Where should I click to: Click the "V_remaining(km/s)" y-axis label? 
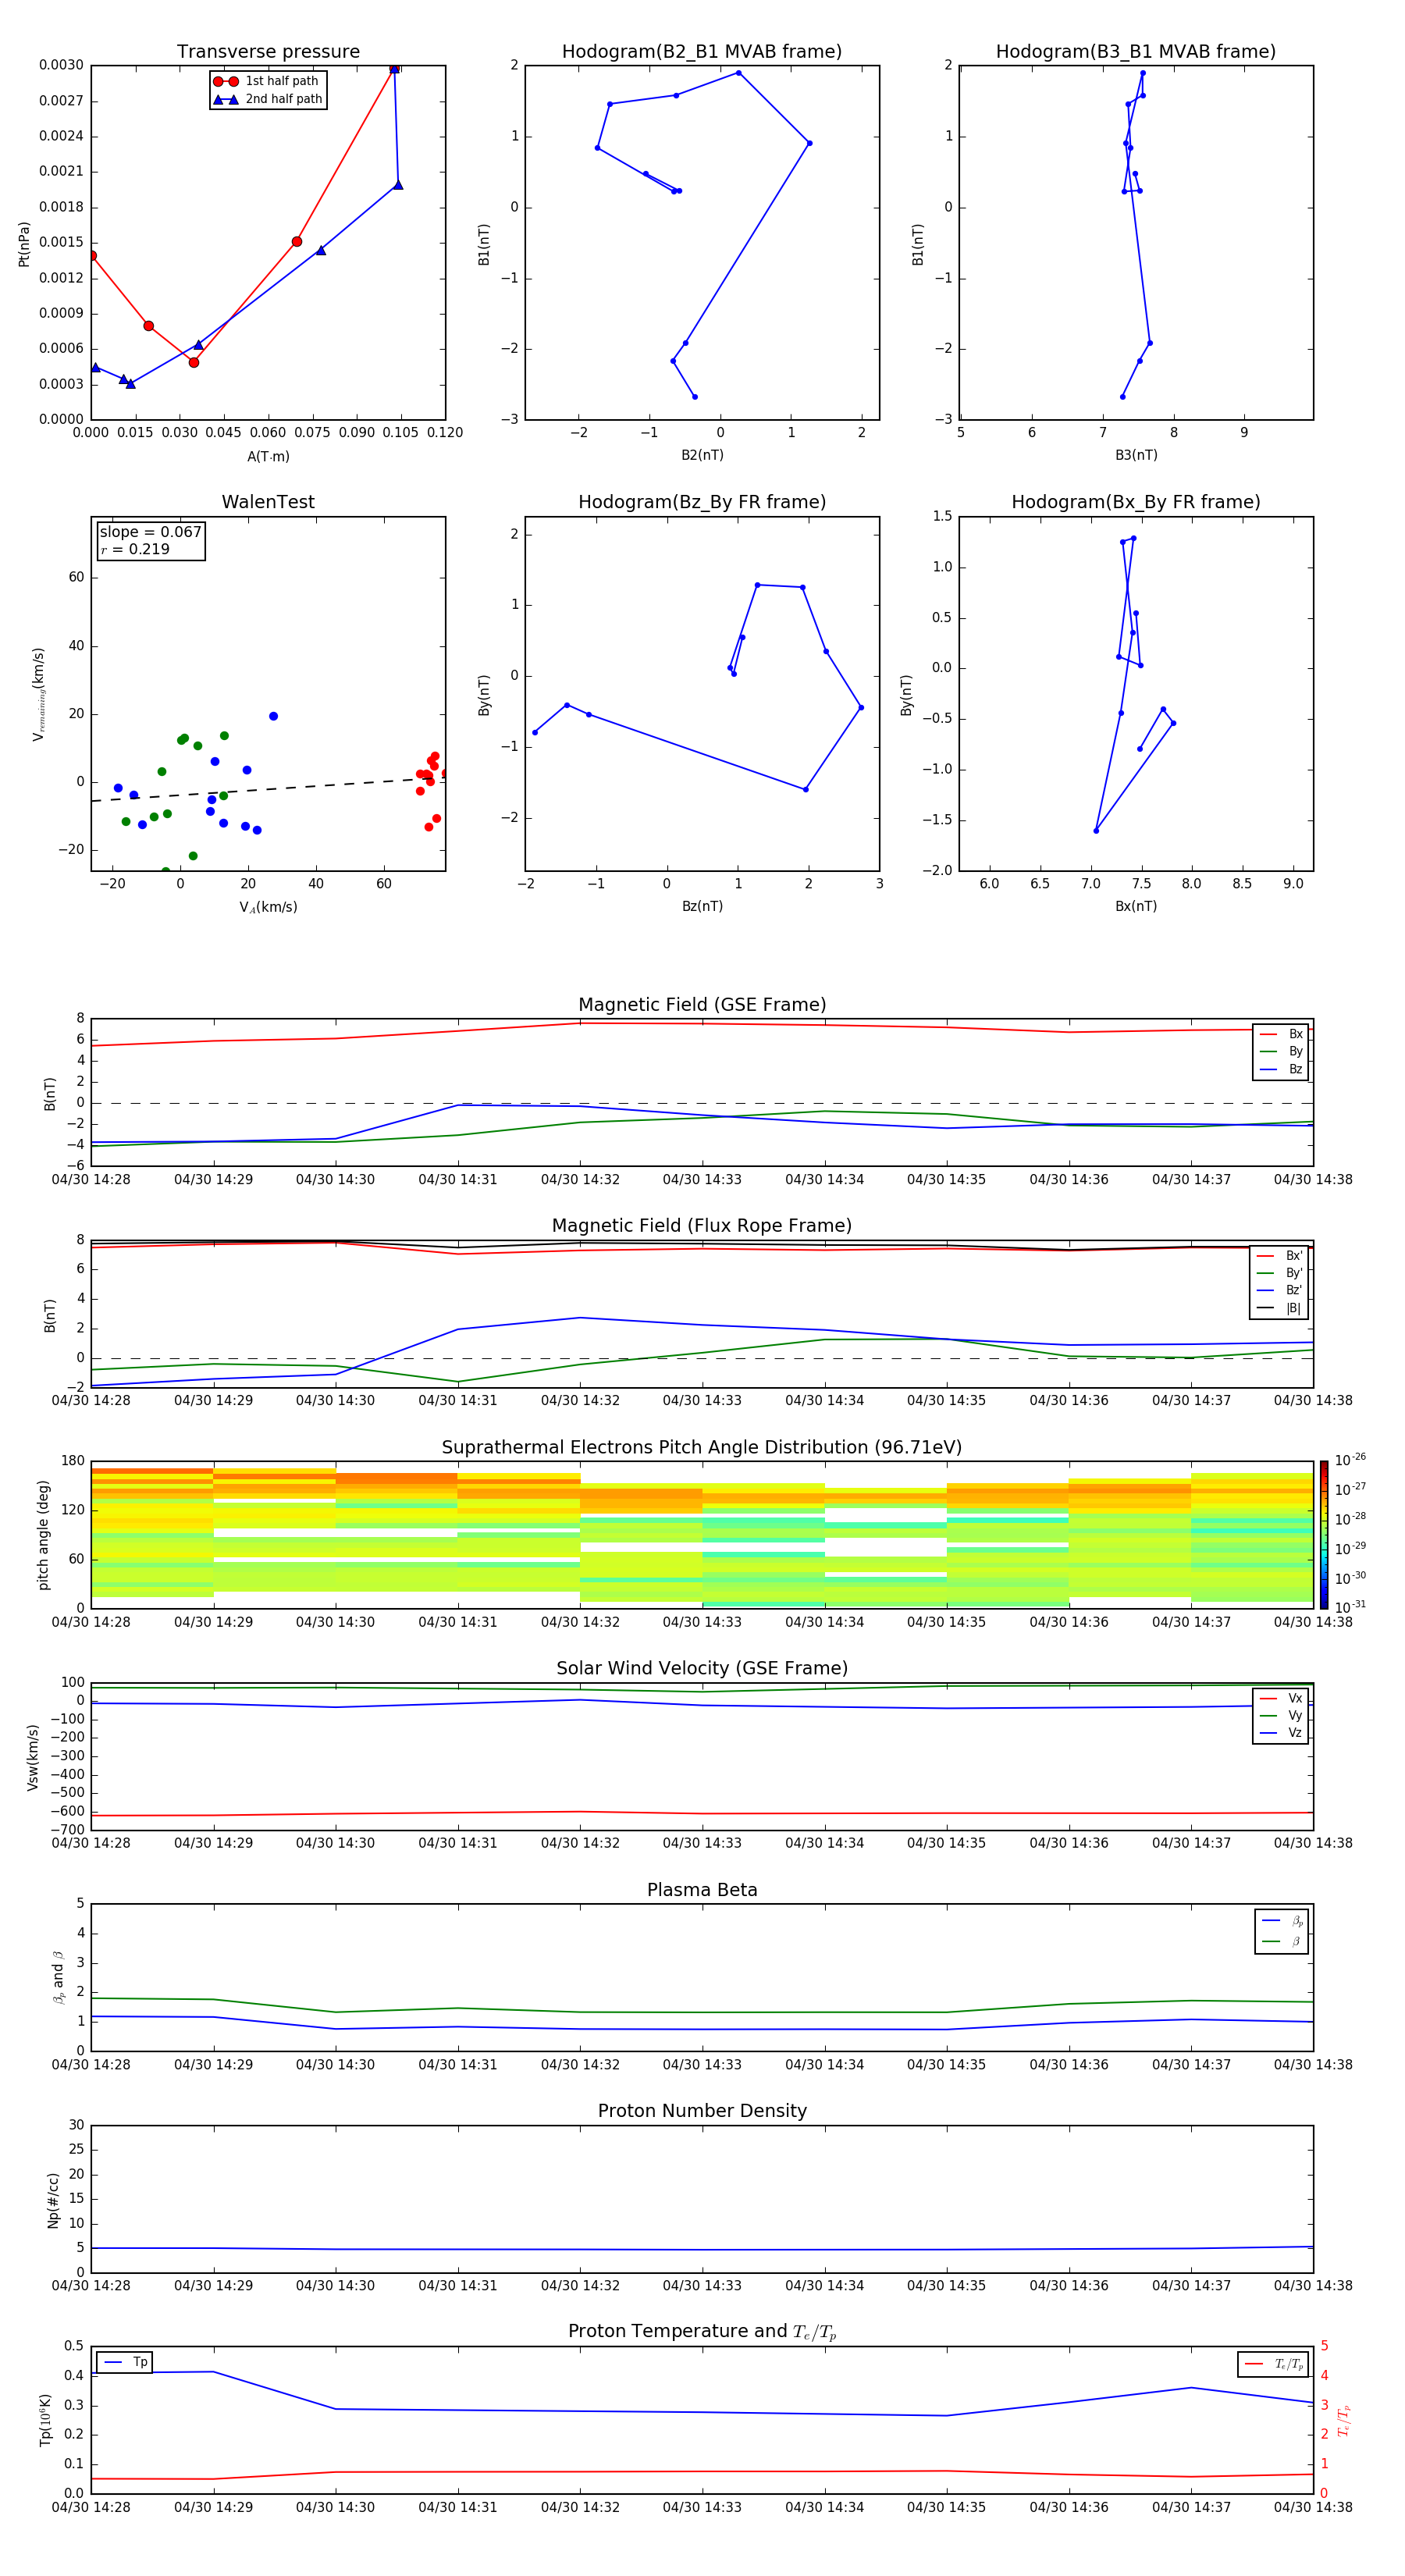click(38, 694)
